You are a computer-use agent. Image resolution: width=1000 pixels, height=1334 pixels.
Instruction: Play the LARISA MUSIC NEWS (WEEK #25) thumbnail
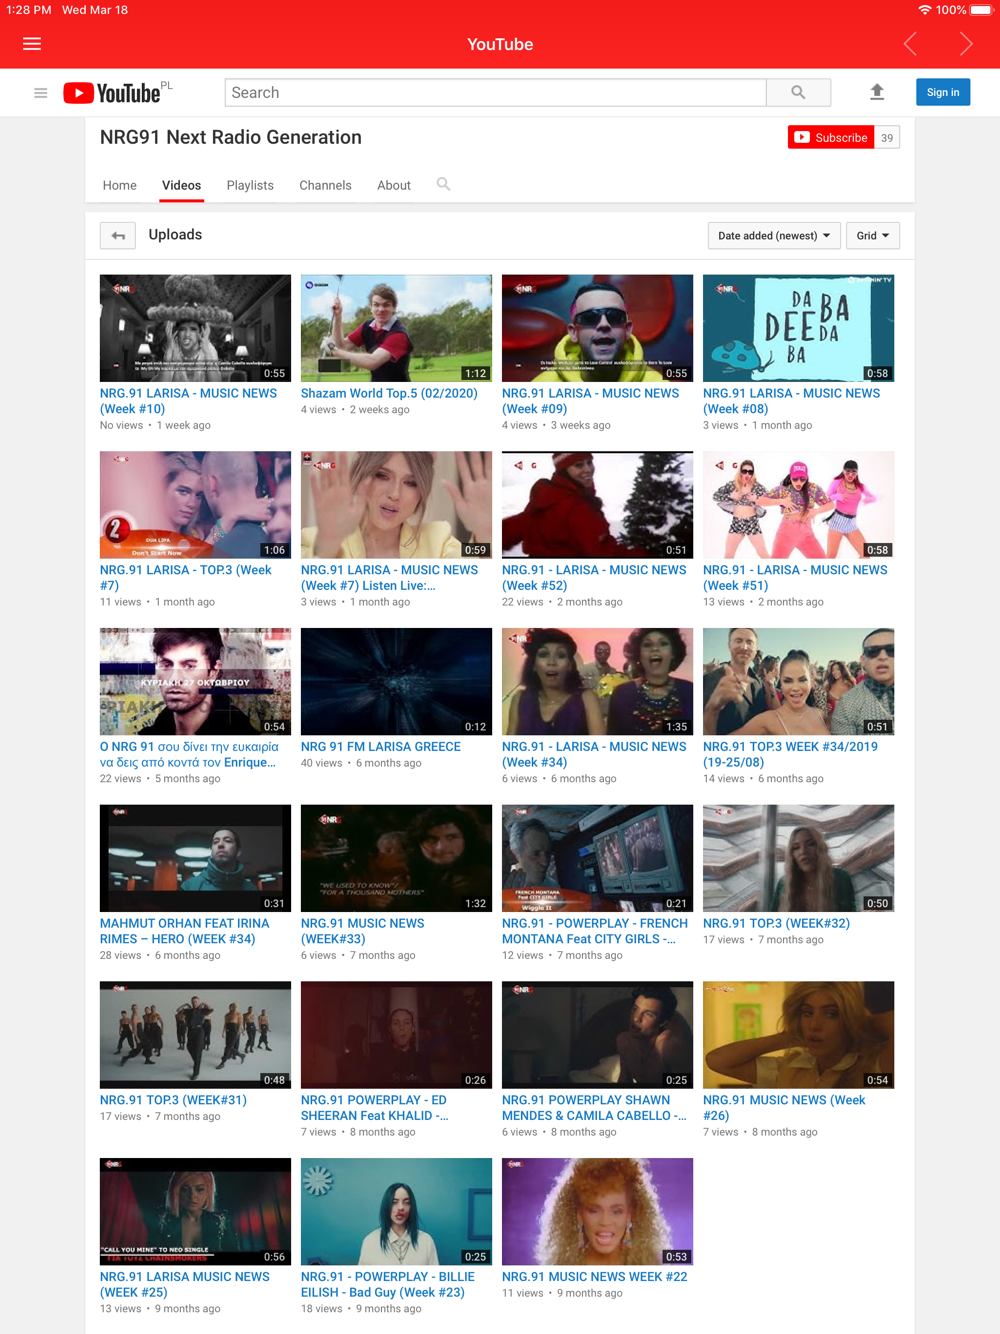tap(195, 1212)
